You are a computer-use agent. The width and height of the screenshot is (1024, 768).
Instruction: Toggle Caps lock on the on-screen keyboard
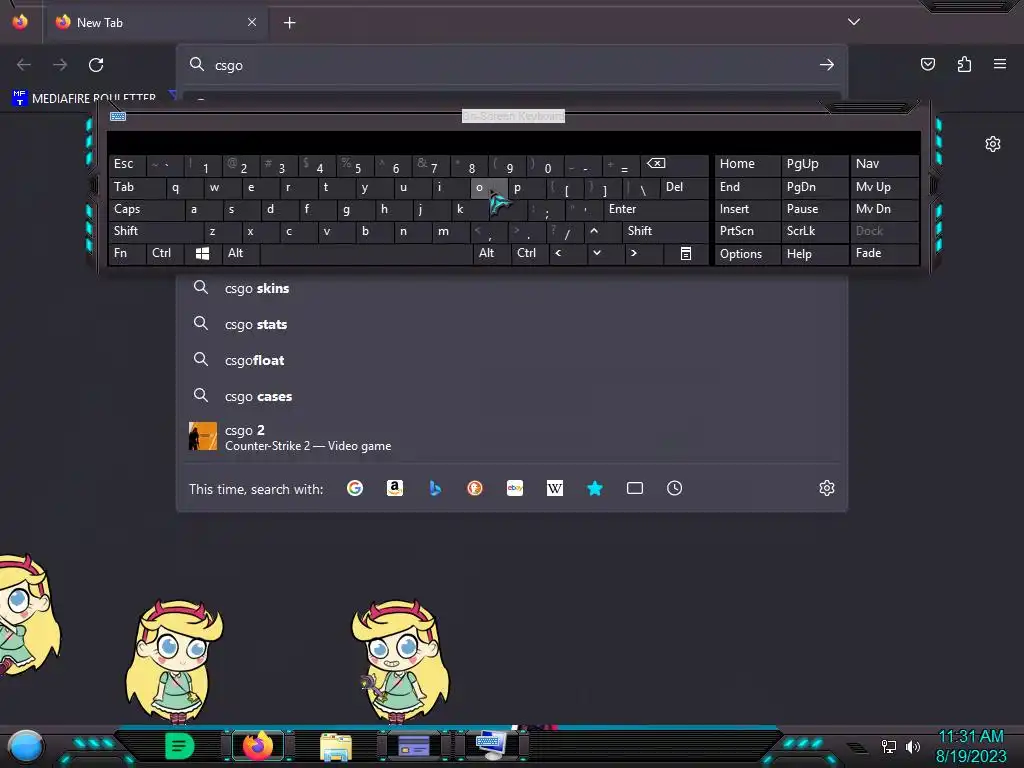[146, 209]
